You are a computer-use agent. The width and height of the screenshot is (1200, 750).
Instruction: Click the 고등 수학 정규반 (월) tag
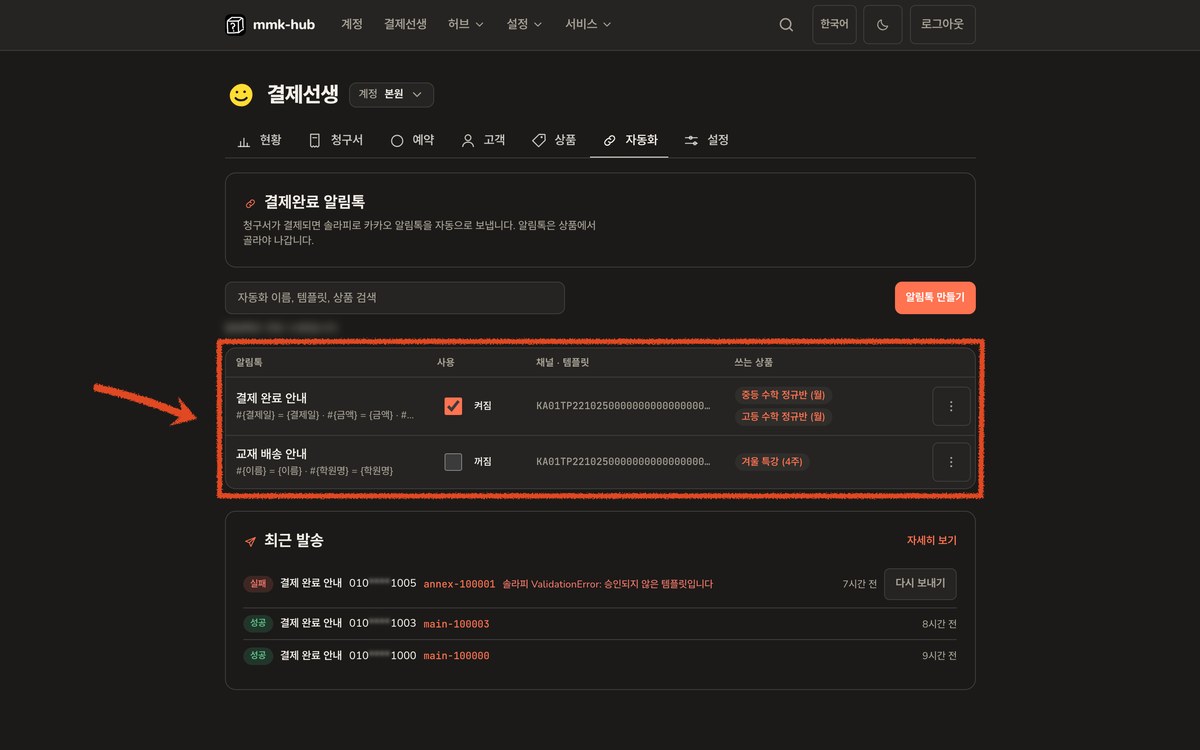click(x=783, y=417)
